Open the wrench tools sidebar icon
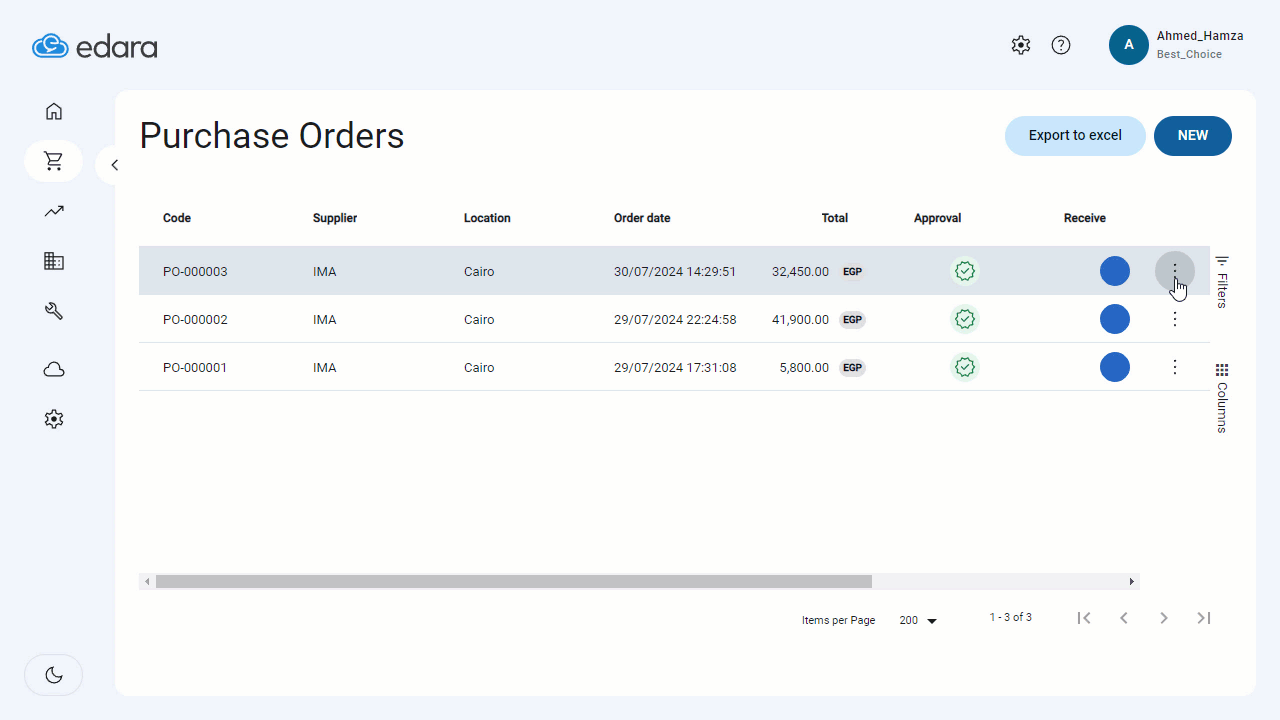 (54, 311)
